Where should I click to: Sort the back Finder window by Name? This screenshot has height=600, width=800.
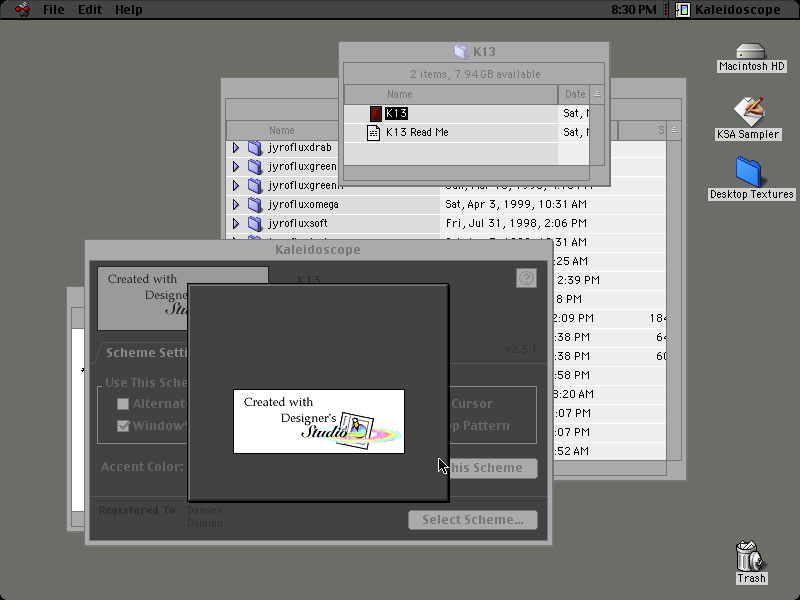point(282,130)
